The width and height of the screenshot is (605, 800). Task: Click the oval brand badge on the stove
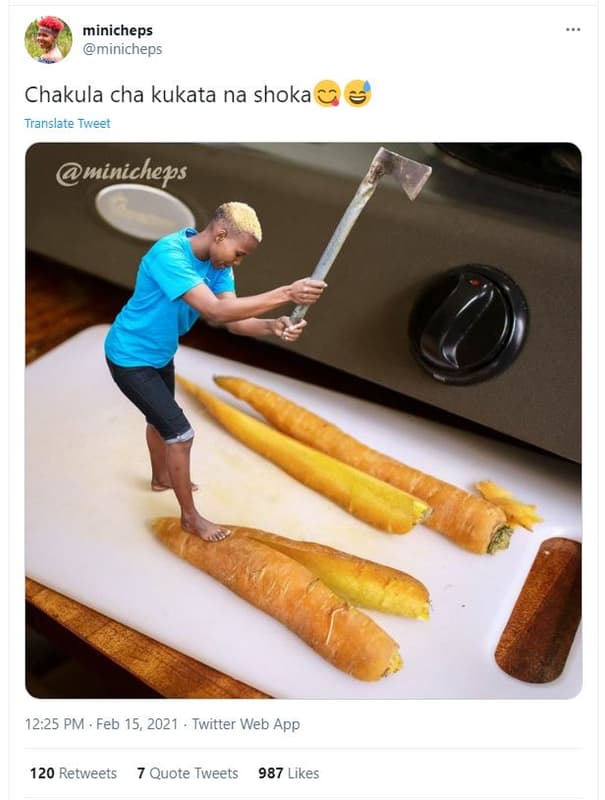pos(145,211)
